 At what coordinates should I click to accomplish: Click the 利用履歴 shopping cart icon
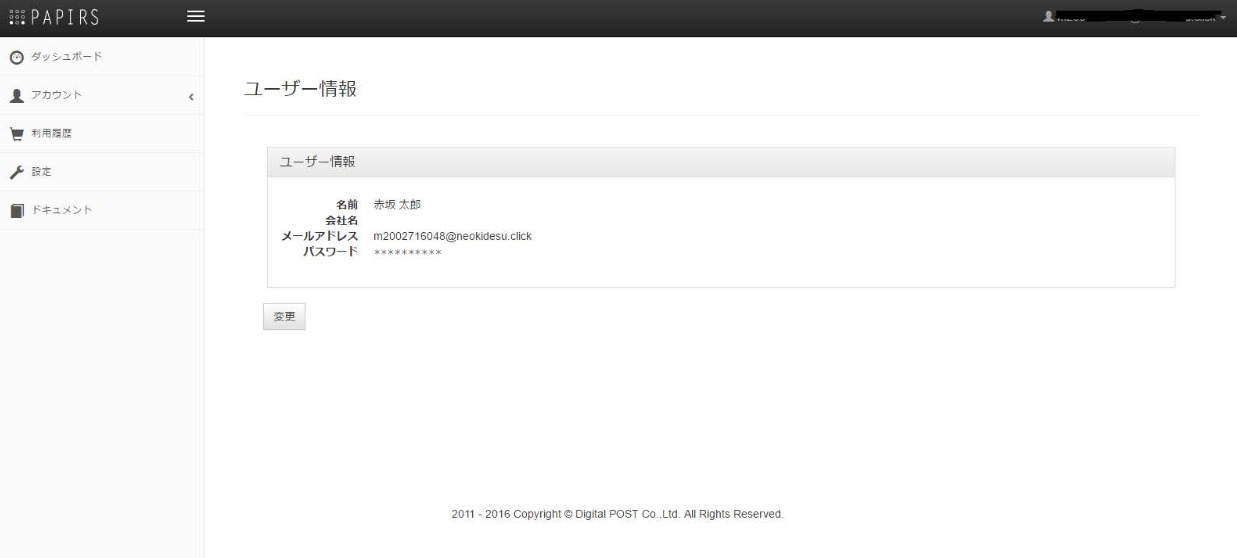pos(15,133)
